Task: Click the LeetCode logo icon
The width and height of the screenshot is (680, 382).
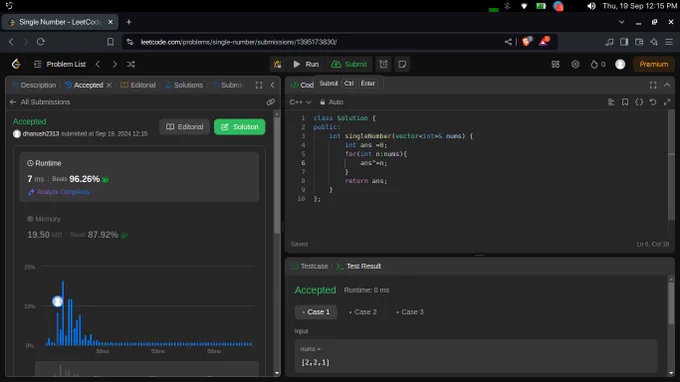Action: pos(16,64)
